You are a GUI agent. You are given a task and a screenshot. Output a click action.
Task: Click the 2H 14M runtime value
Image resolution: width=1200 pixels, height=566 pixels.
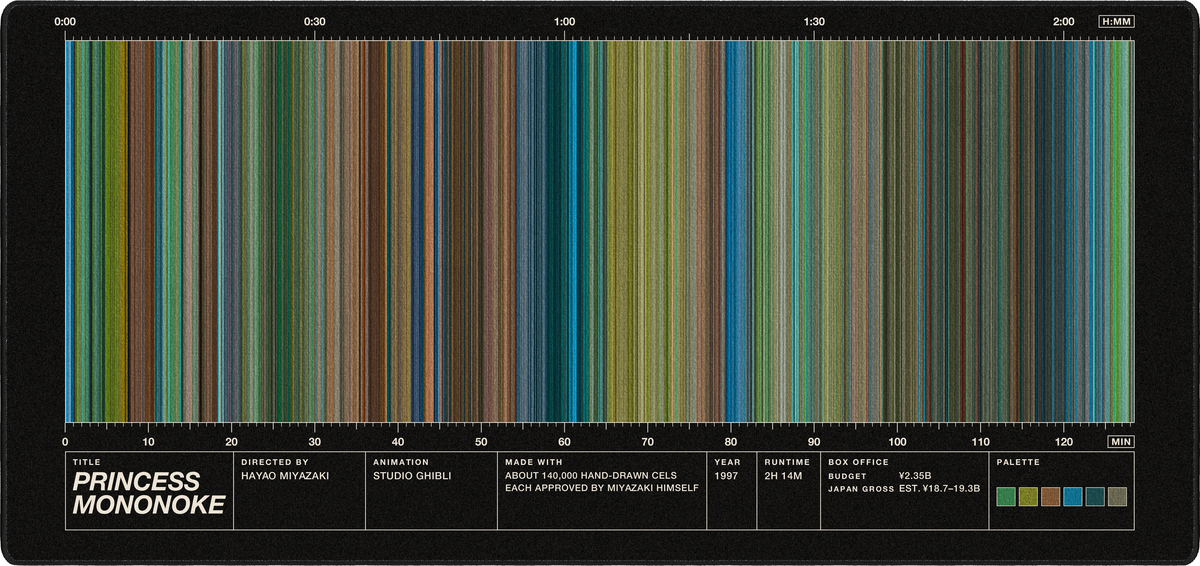[785, 476]
